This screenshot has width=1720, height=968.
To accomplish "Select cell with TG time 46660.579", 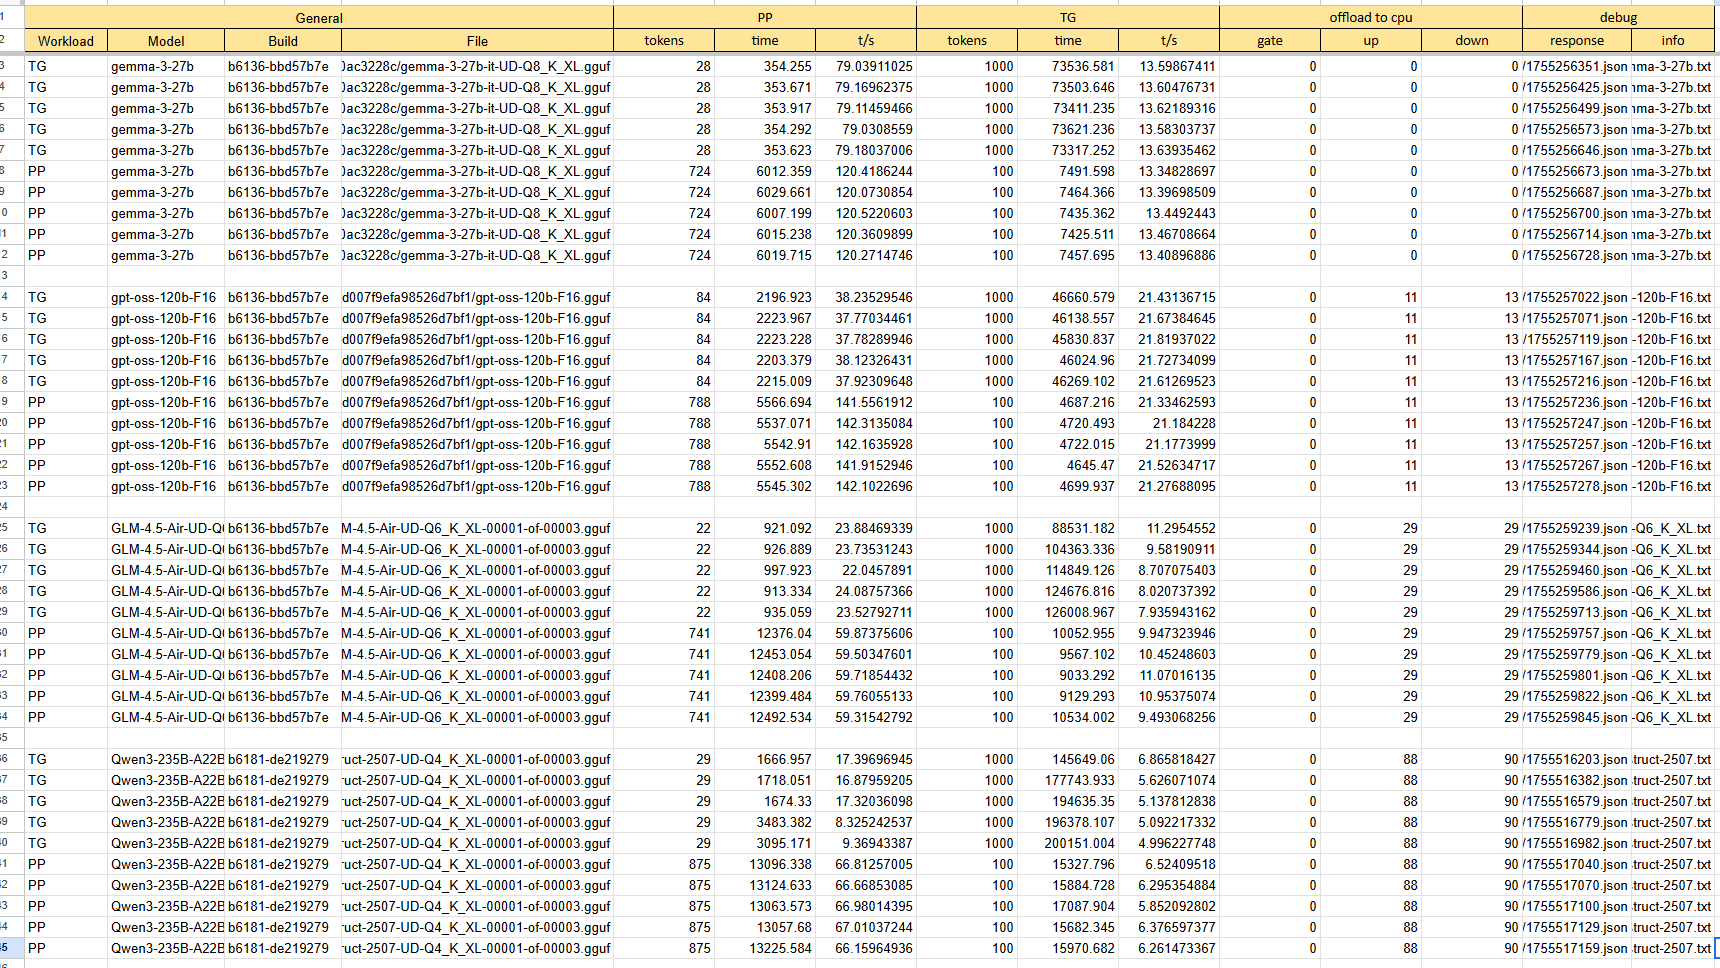I will click(x=1068, y=297).
